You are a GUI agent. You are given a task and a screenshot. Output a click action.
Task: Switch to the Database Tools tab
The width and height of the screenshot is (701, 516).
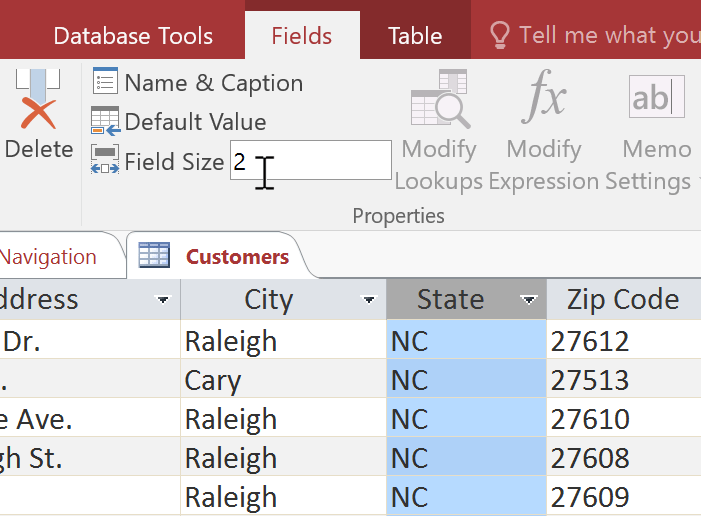(x=133, y=37)
